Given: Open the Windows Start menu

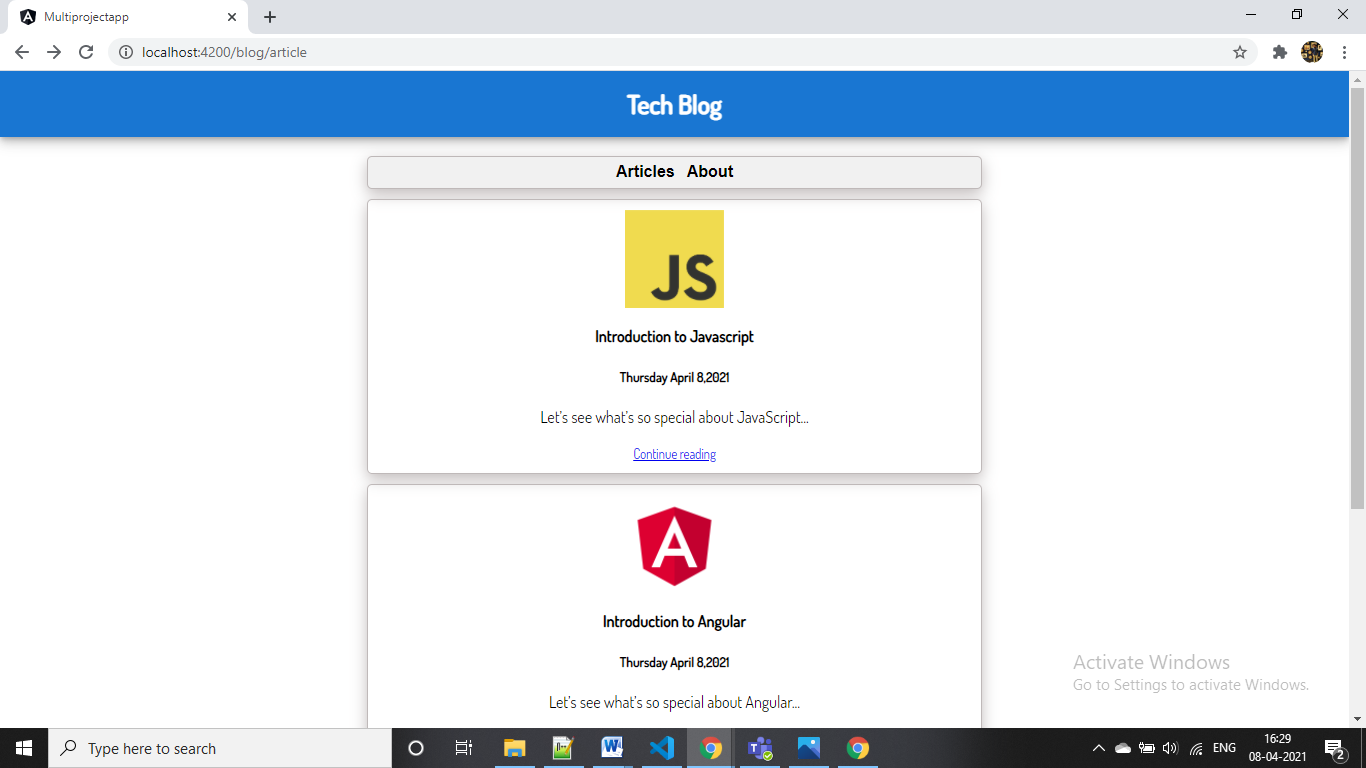Looking at the screenshot, I should pyautogui.click(x=24, y=748).
